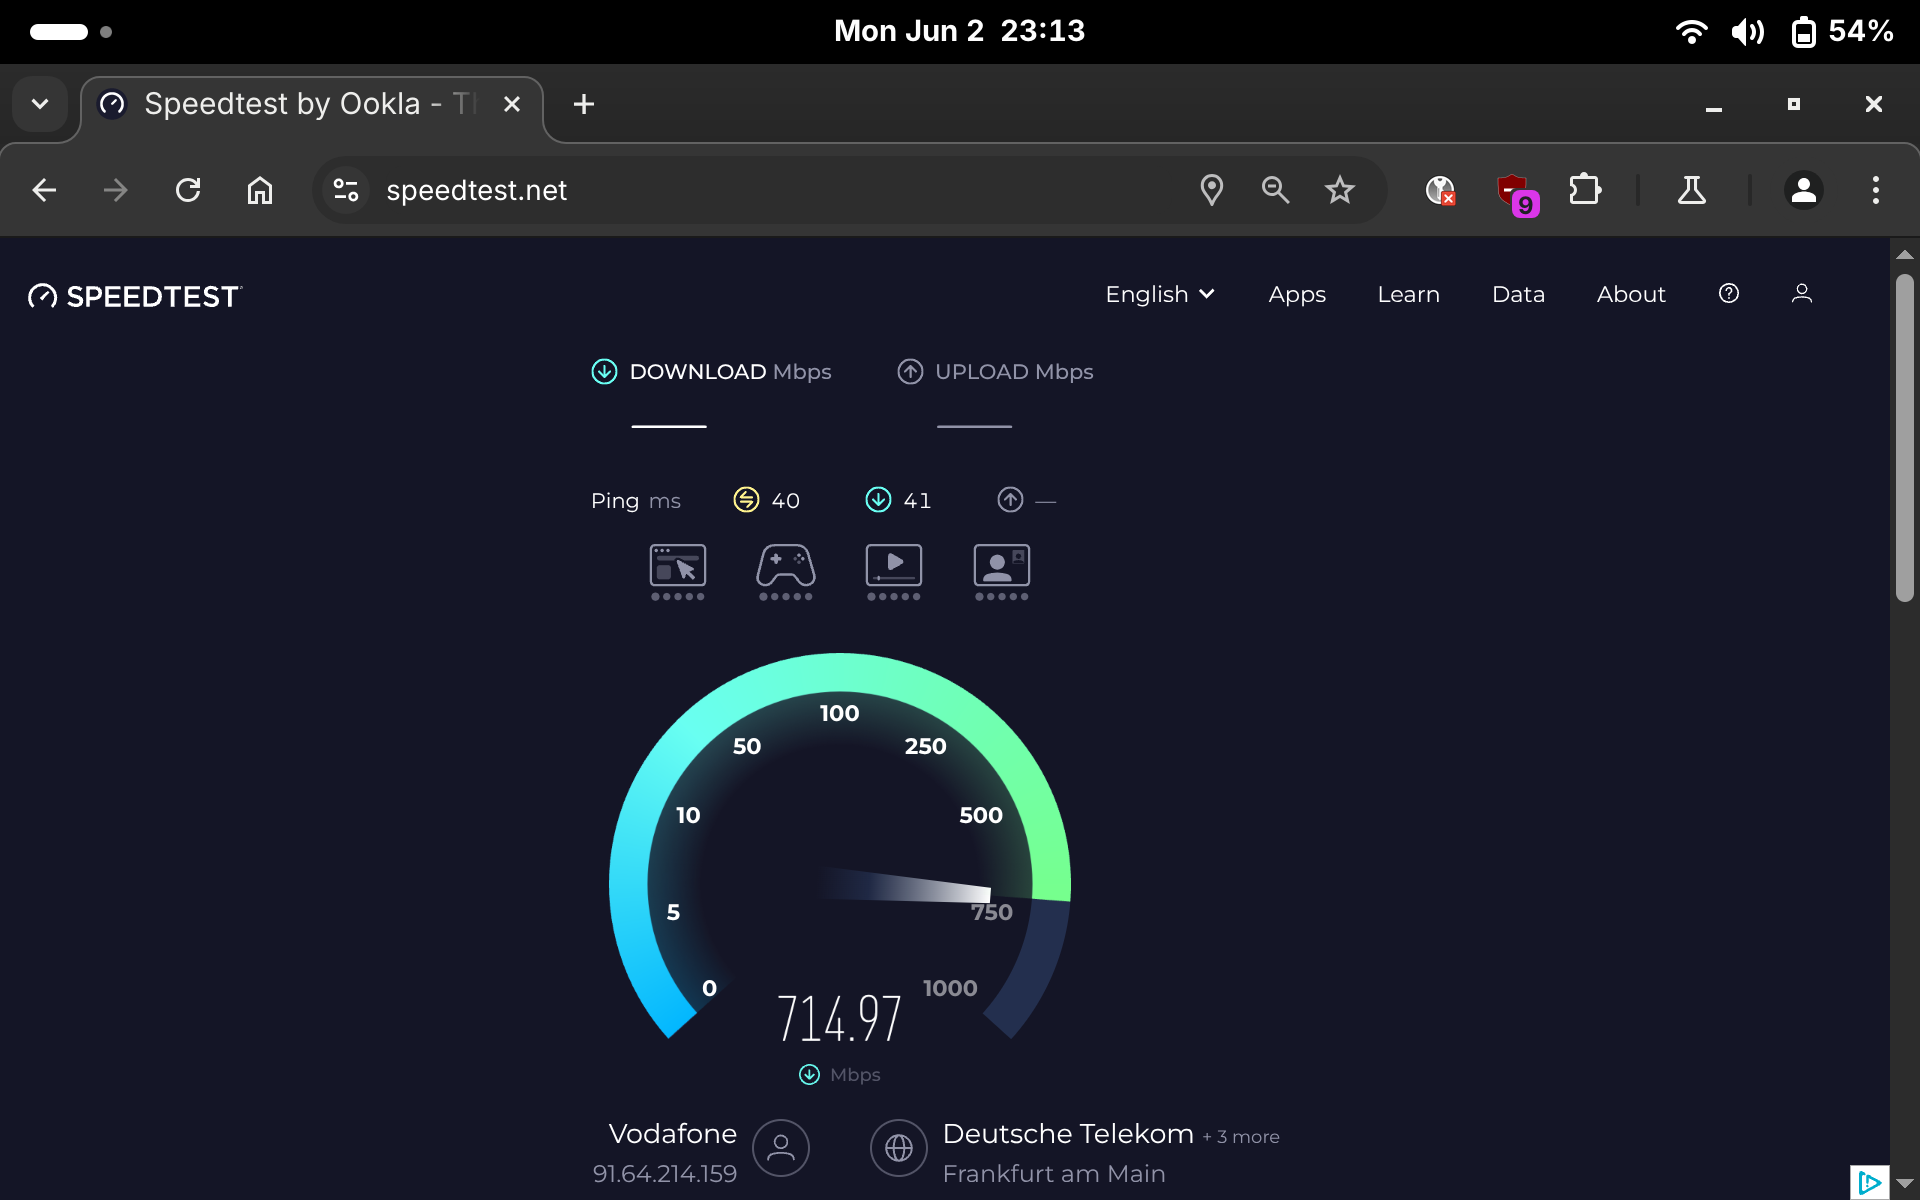Click the Vodafone provider name
This screenshot has height=1200, width=1920.
pyautogui.click(x=673, y=1134)
